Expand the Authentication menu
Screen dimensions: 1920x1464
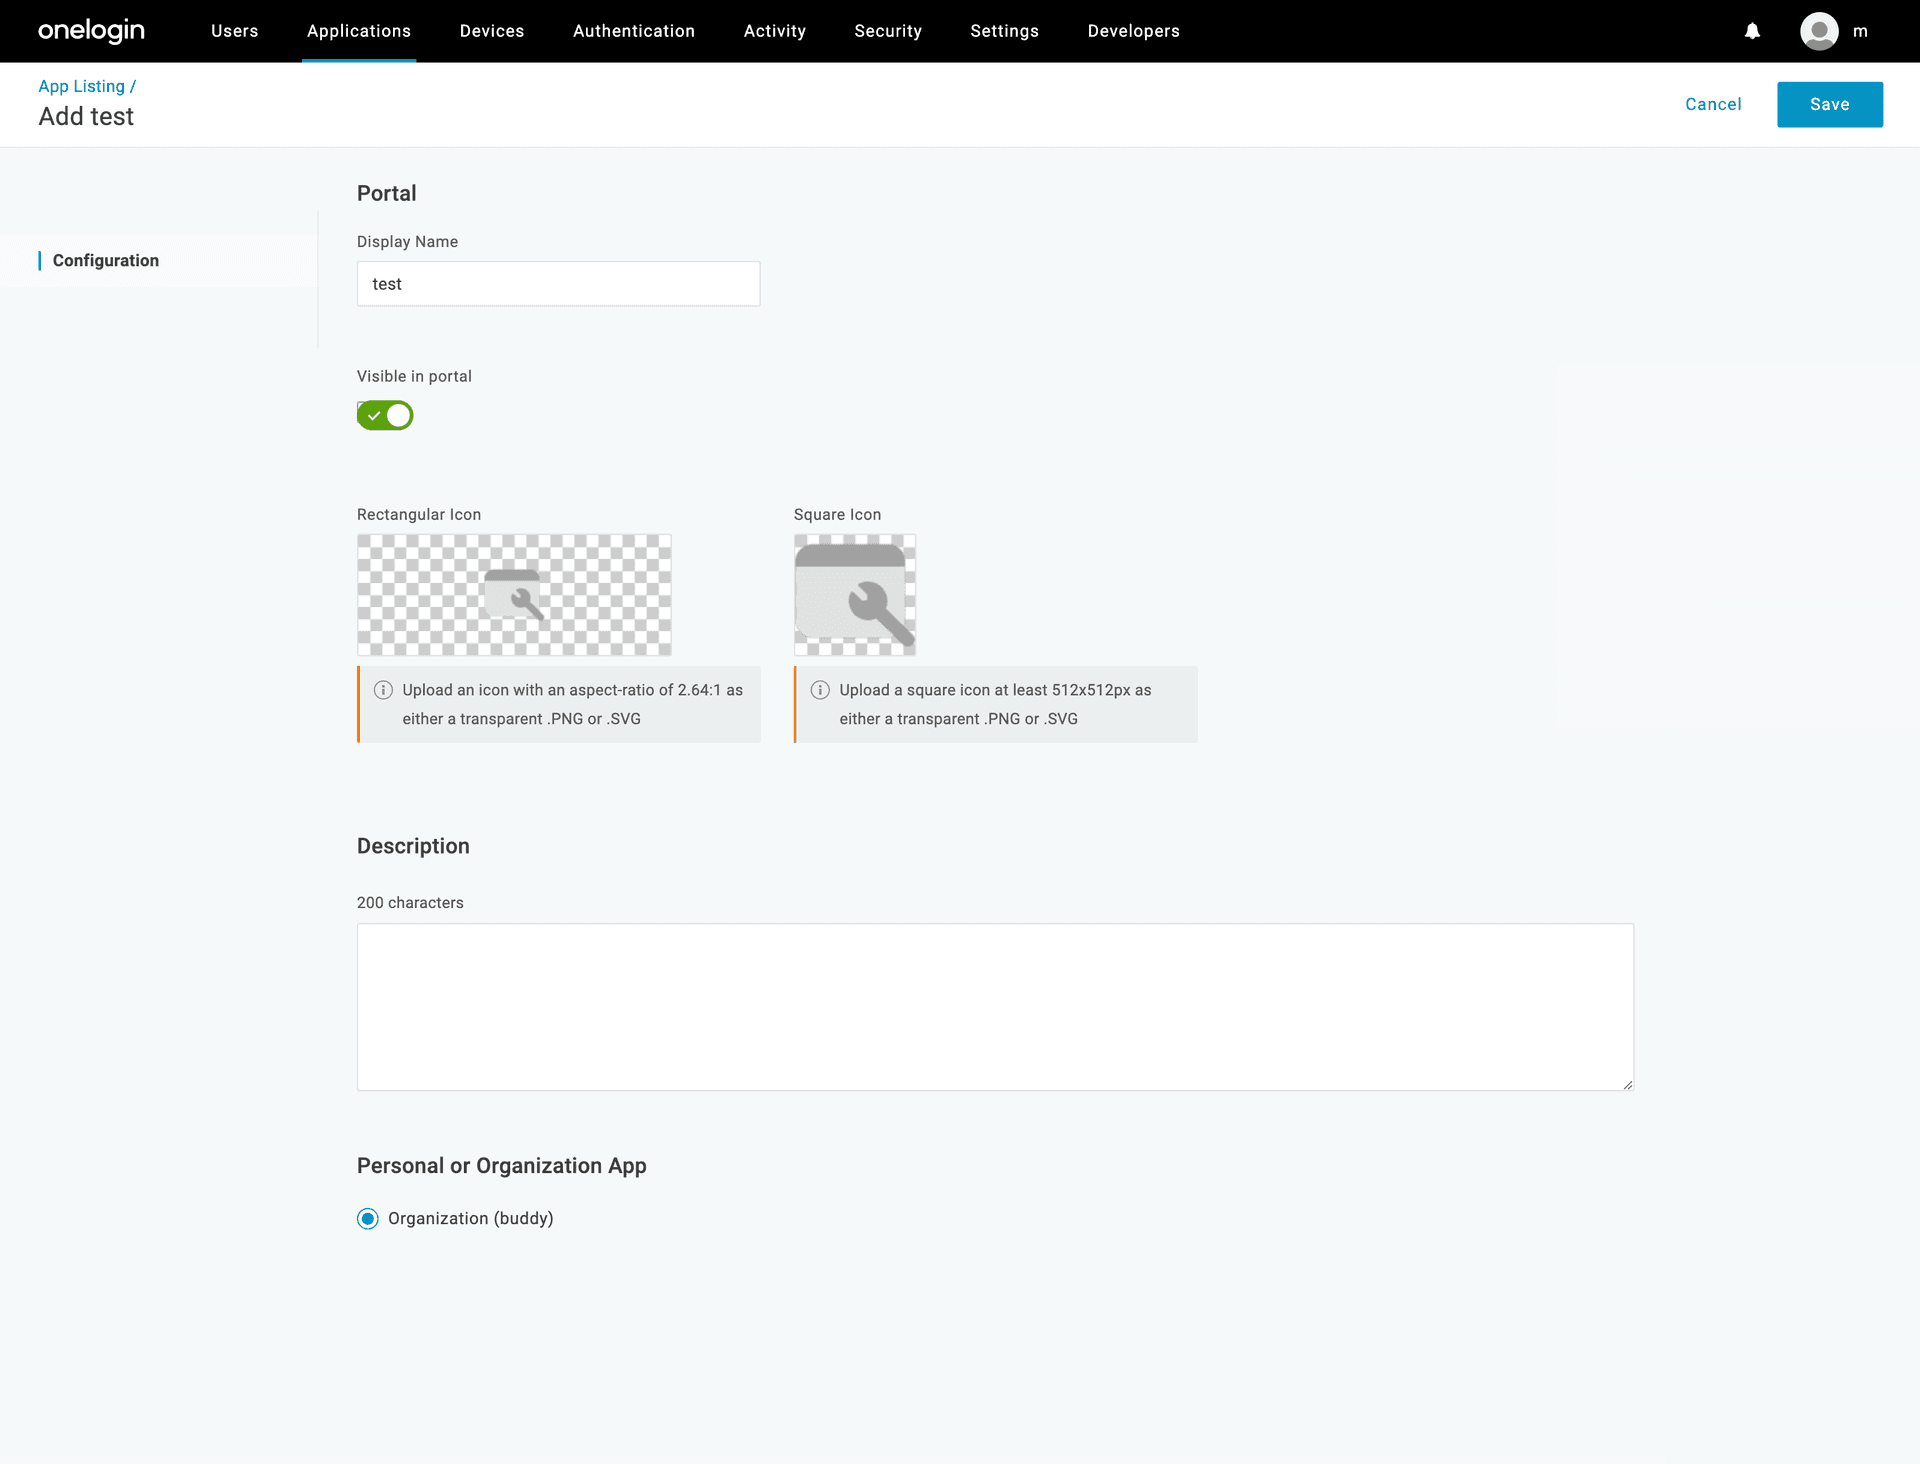coord(634,31)
